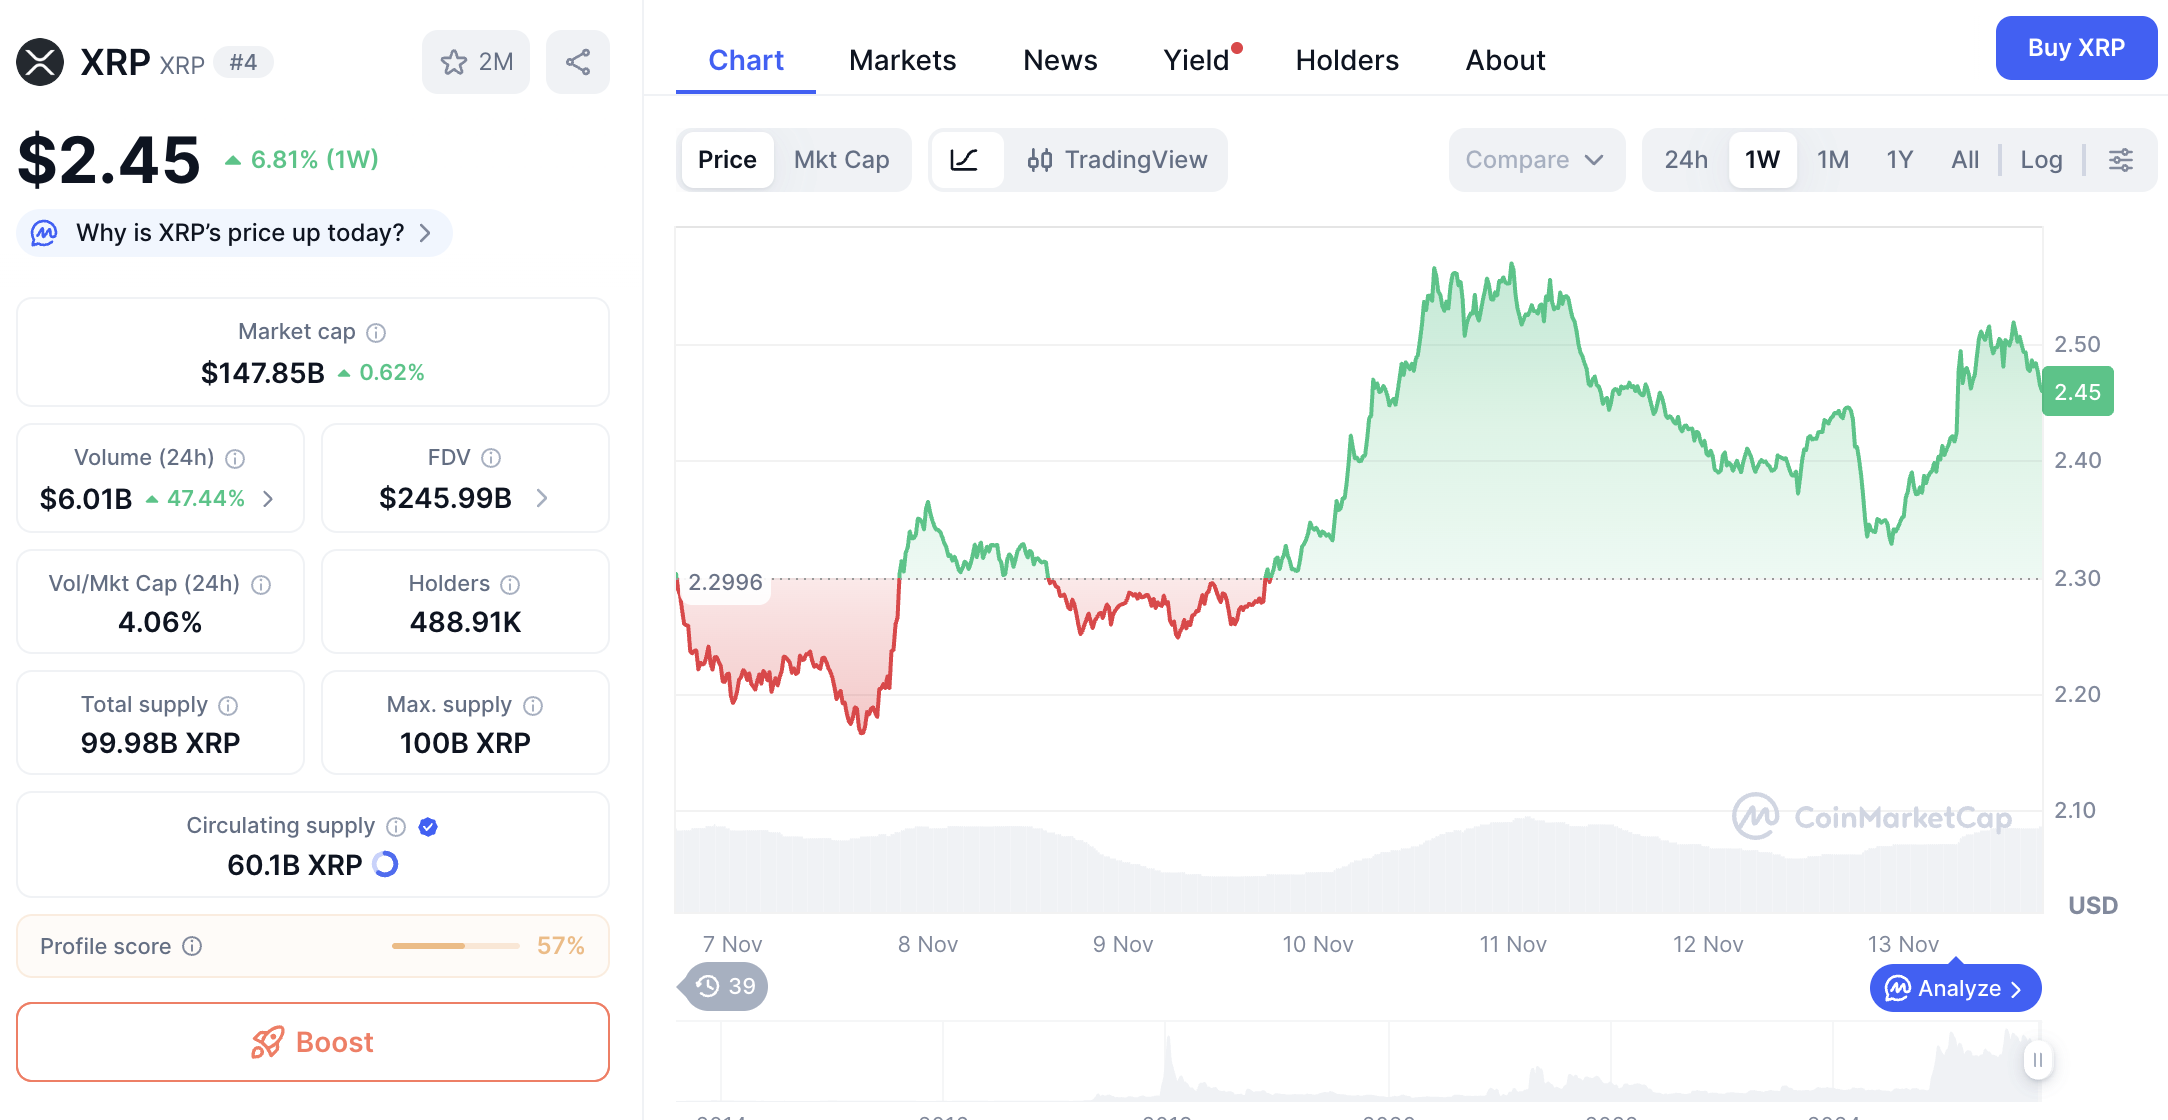Open the Compare dropdown
The width and height of the screenshot is (2168, 1120).
click(x=1536, y=159)
